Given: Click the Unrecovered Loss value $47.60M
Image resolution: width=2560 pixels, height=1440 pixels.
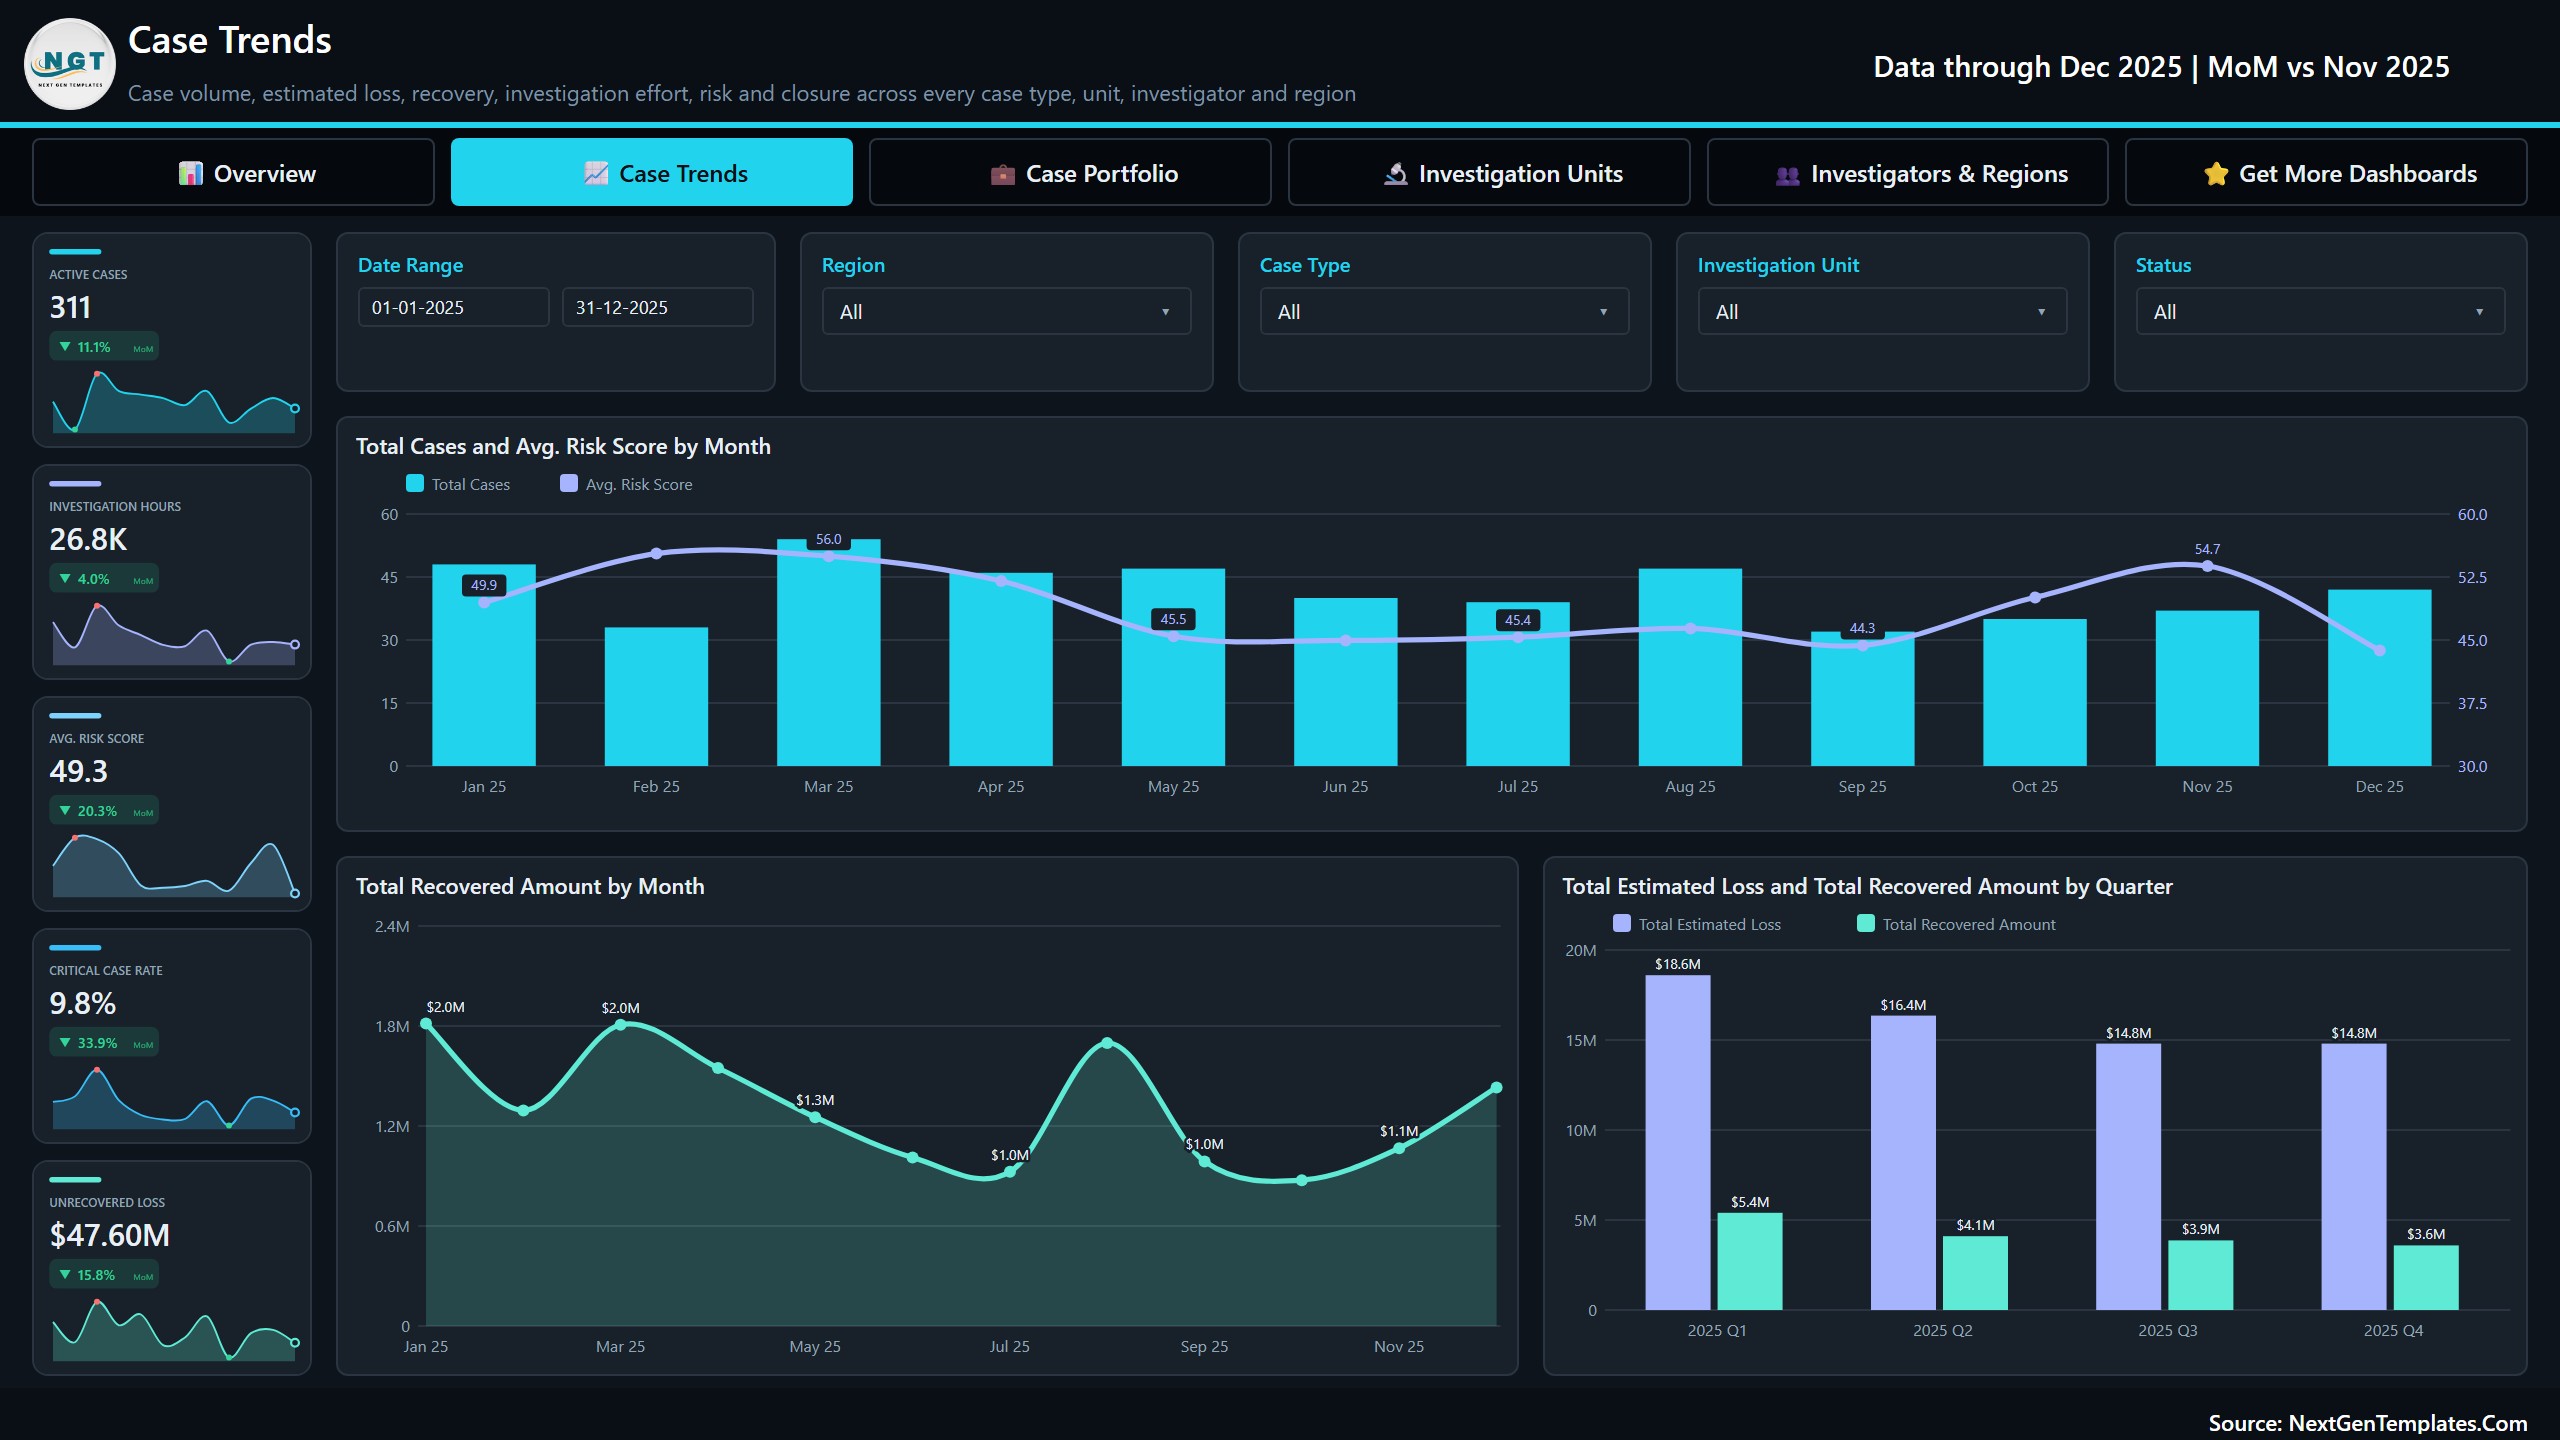Looking at the screenshot, I should [x=110, y=1235].
